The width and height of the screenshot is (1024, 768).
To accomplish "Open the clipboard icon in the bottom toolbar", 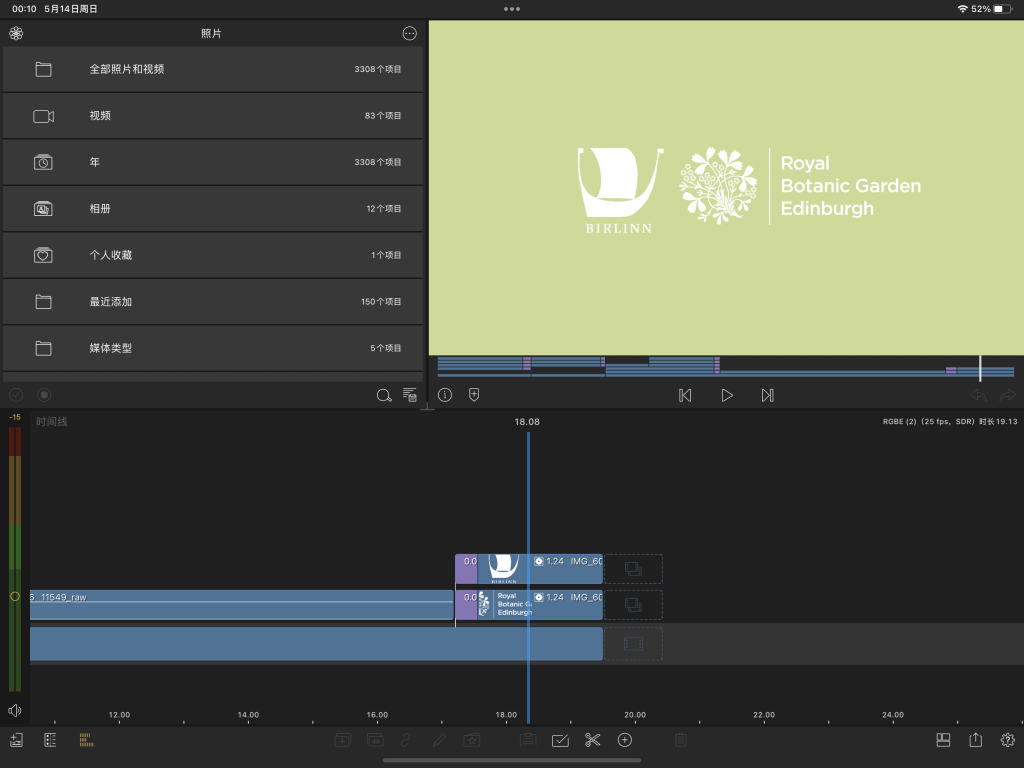I will 528,740.
